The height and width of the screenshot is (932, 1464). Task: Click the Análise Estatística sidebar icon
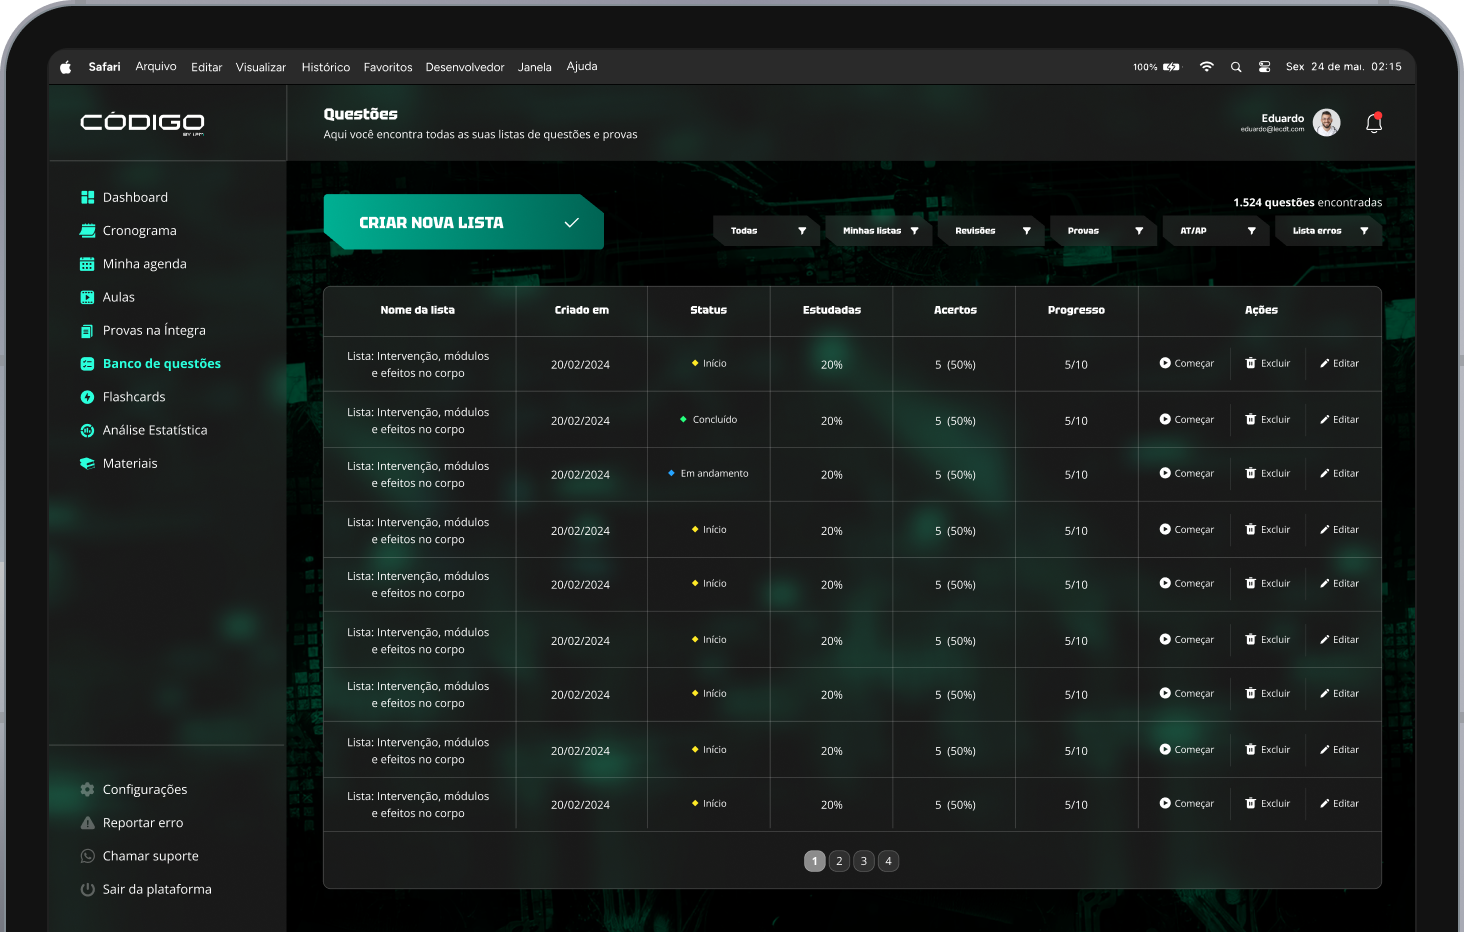(88, 430)
